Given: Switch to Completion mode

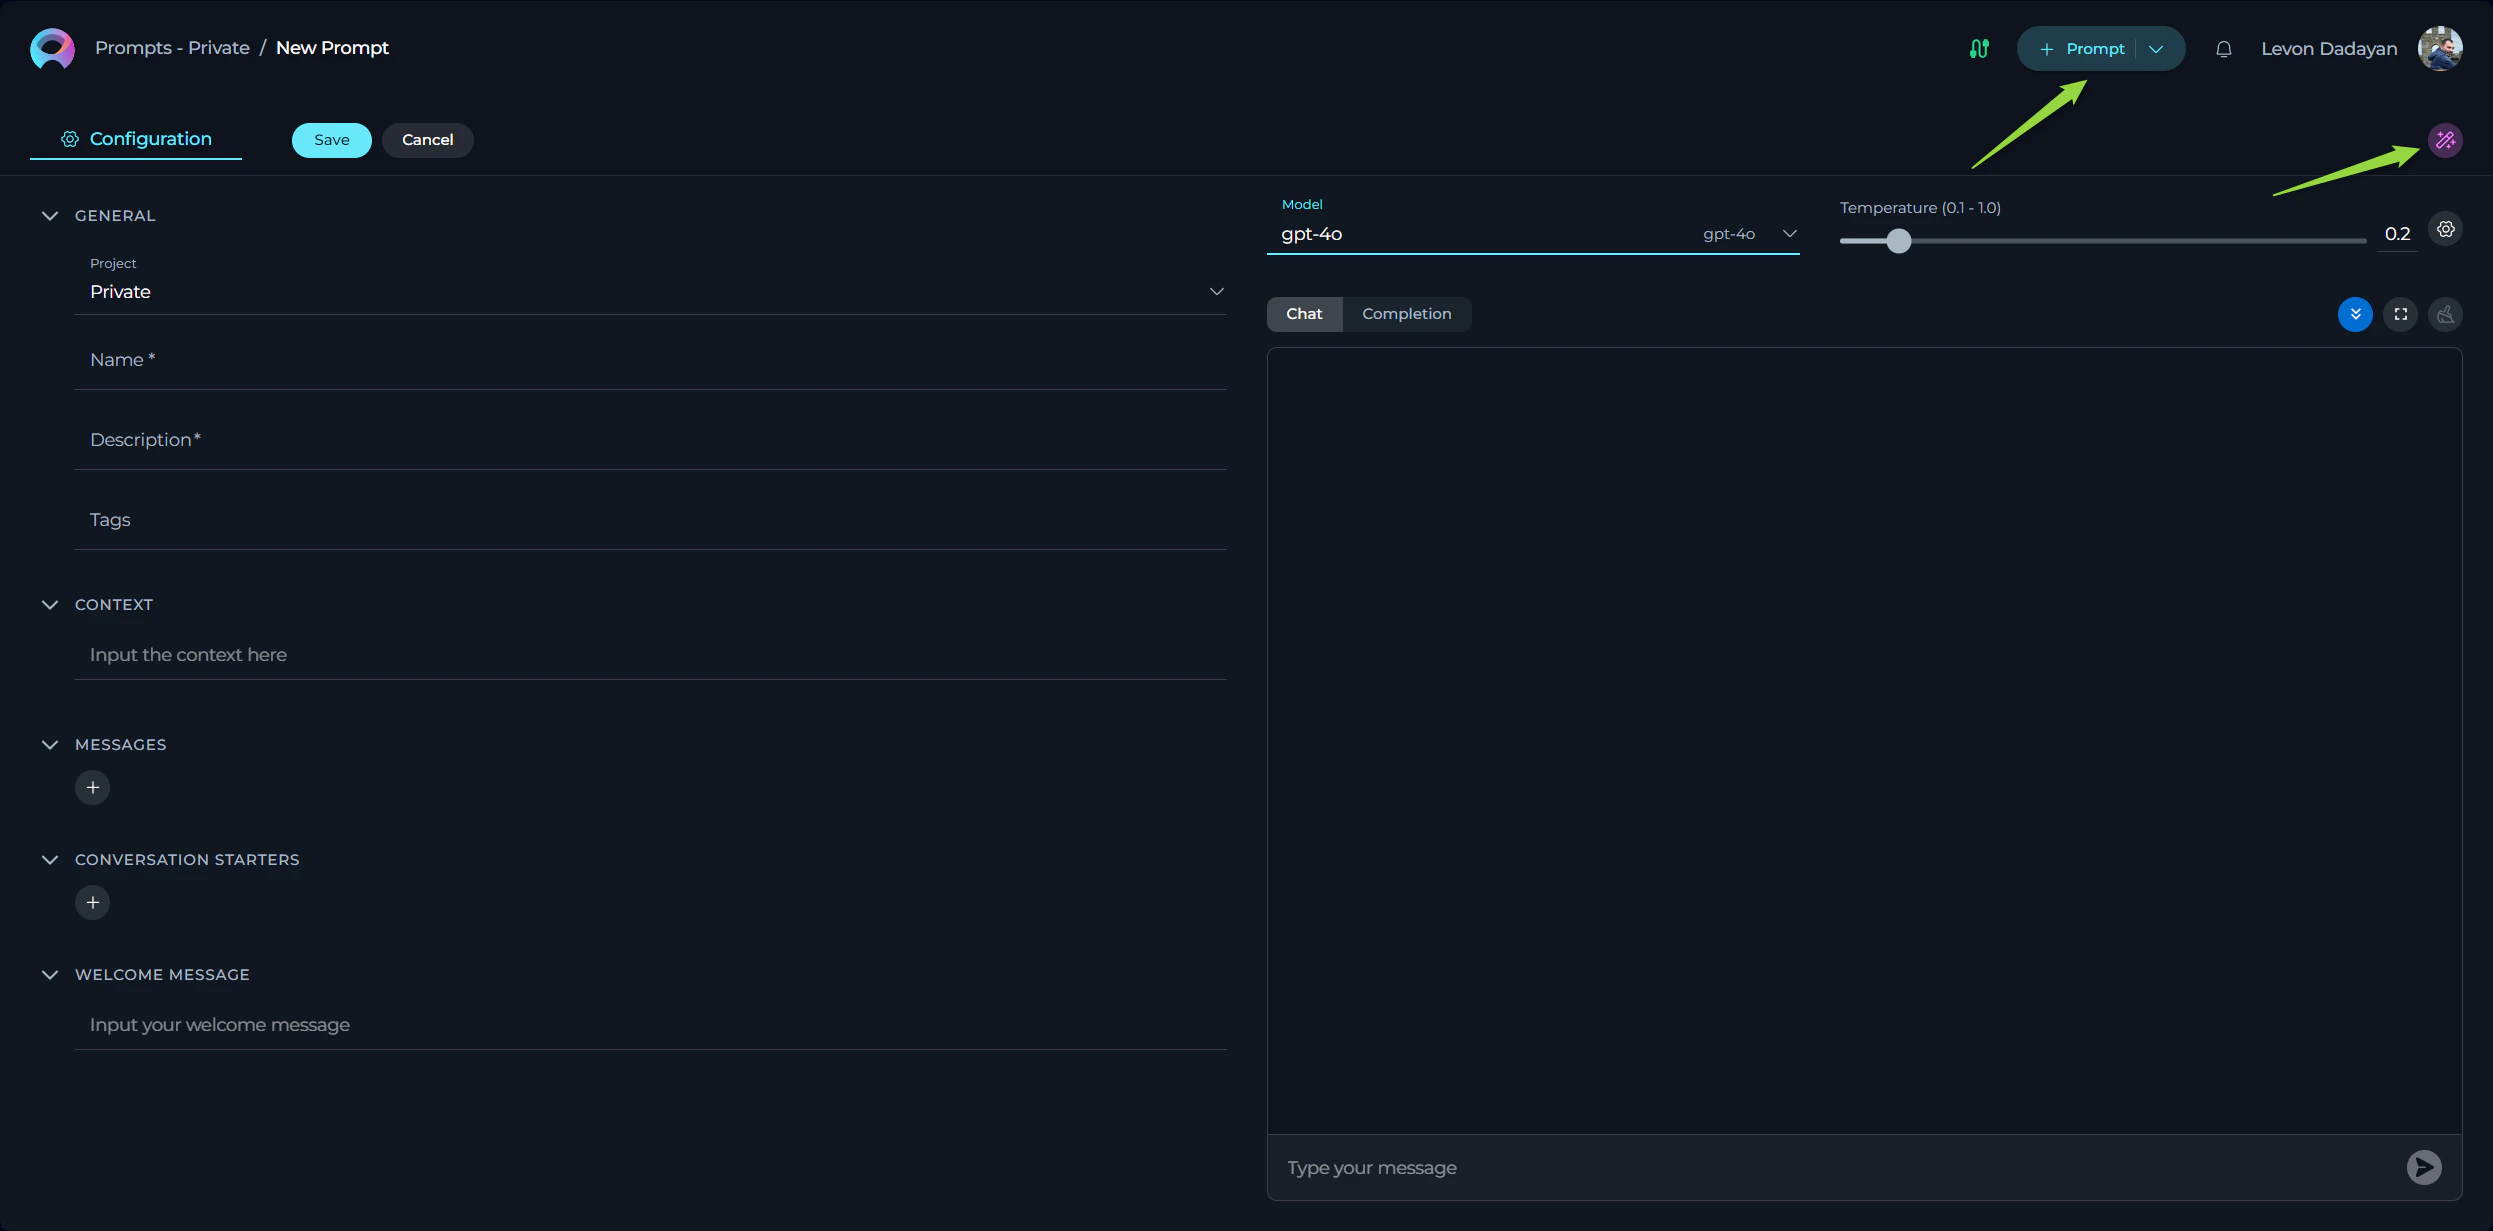Looking at the screenshot, I should click(x=1406, y=314).
